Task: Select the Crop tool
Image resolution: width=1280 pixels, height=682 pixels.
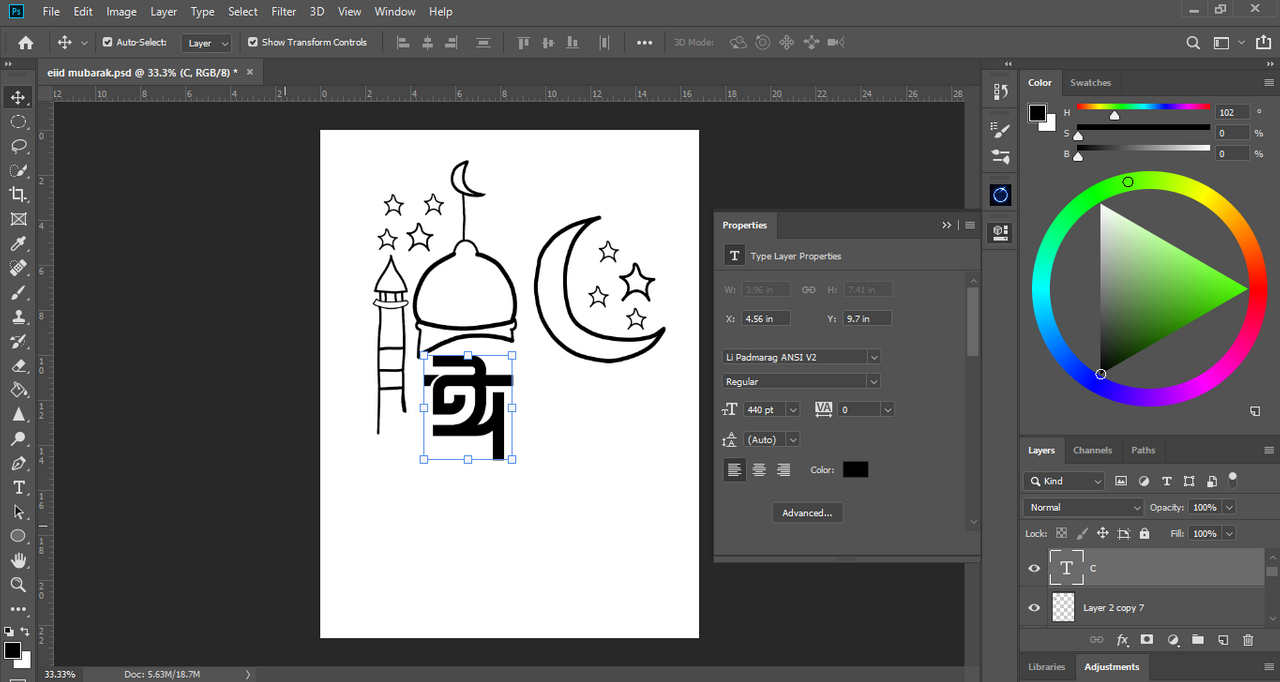Action: point(18,194)
